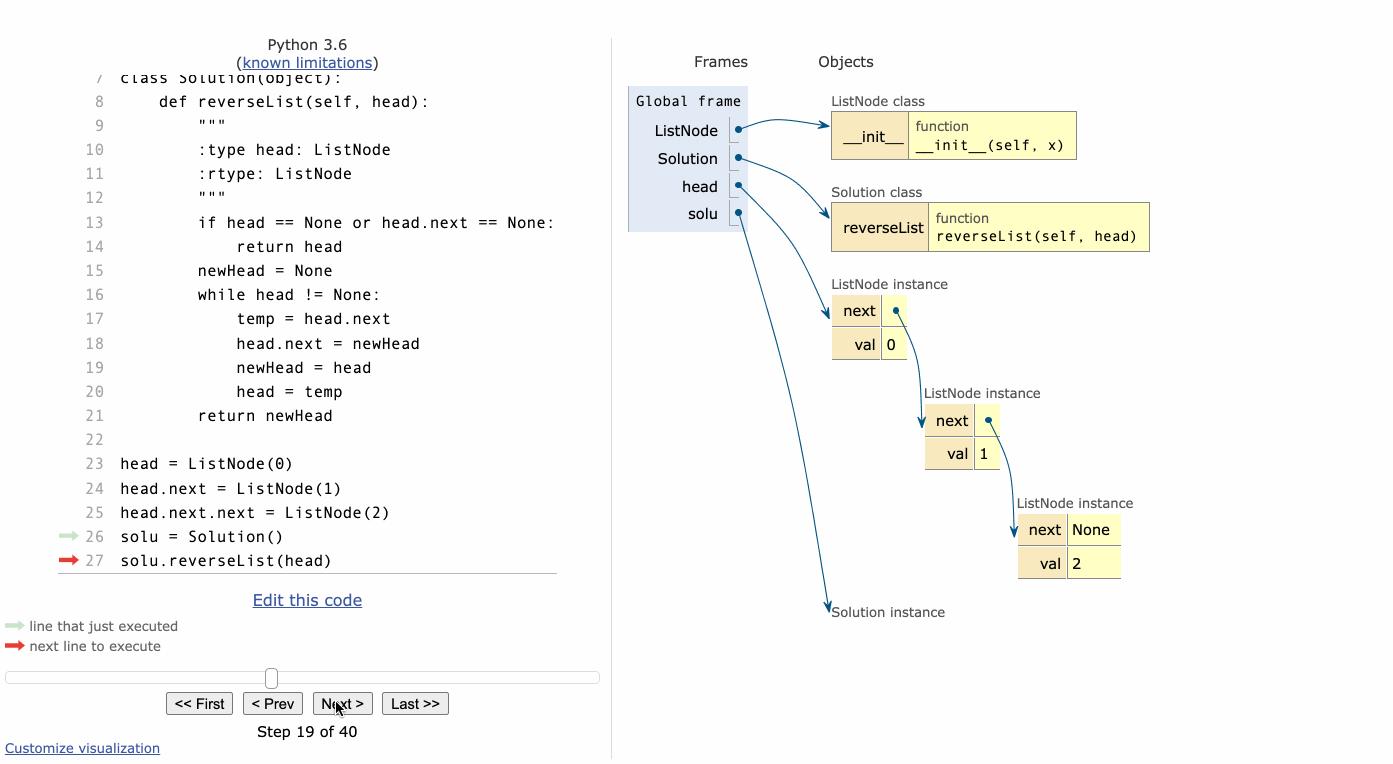Jump to first step with << First
The image size is (1393, 764).
click(199, 704)
